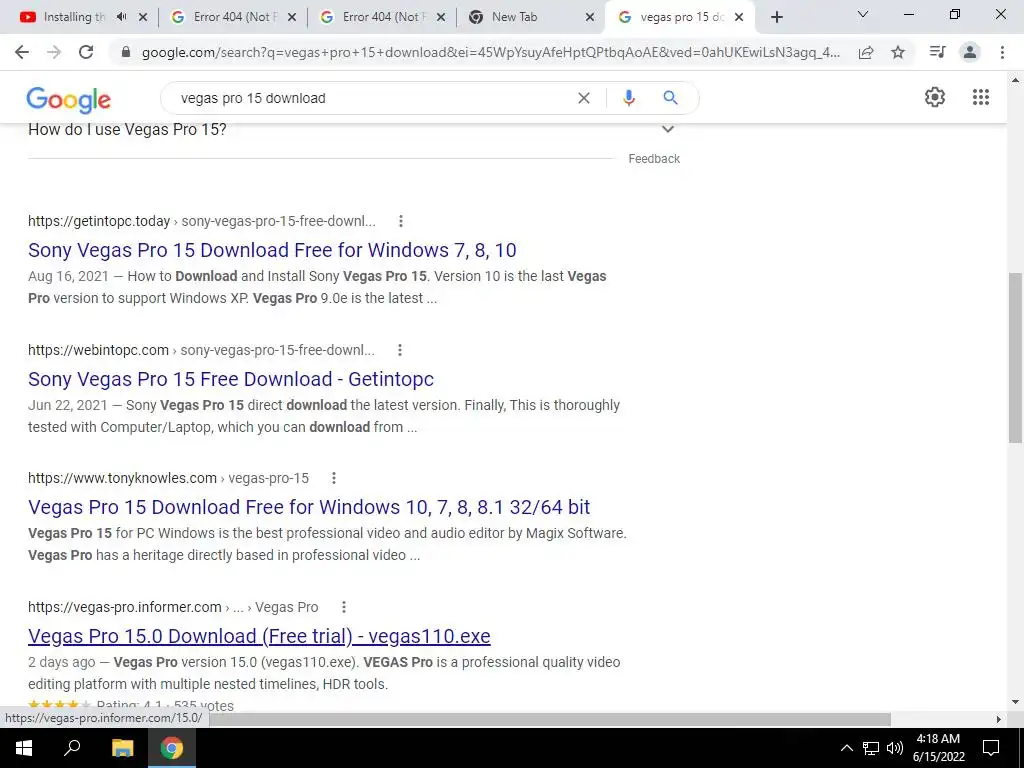This screenshot has height=768, width=1024.
Task: Clear the search box text
Action: pyautogui.click(x=584, y=98)
